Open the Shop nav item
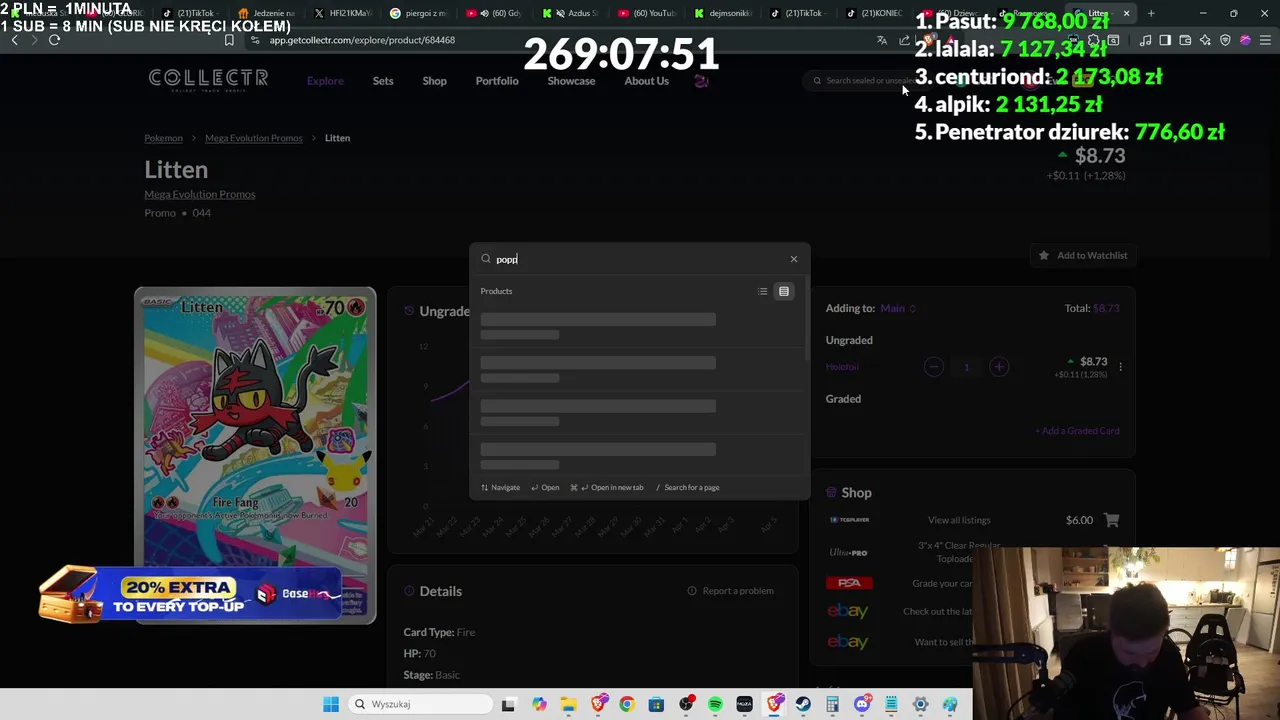 (x=434, y=81)
